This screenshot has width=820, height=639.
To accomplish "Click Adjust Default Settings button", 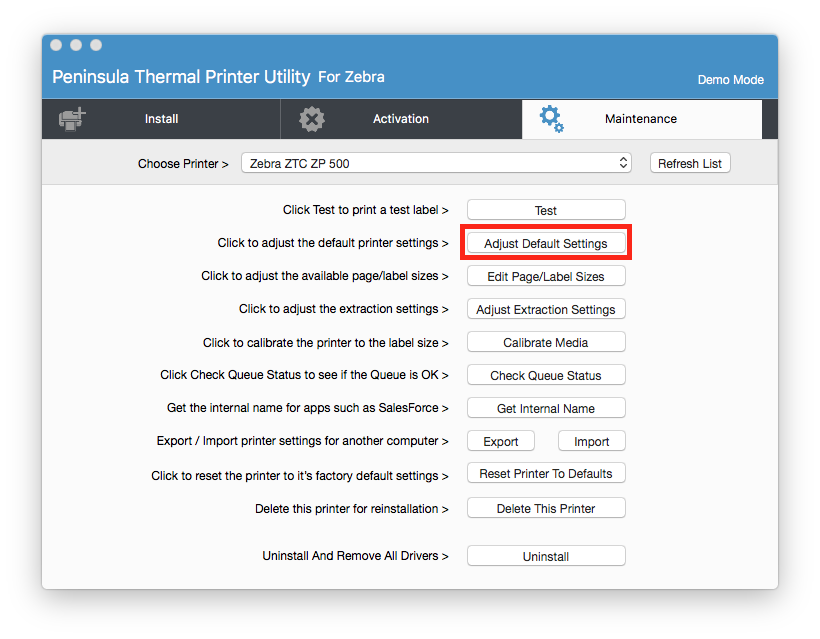I will [x=546, y=243].
